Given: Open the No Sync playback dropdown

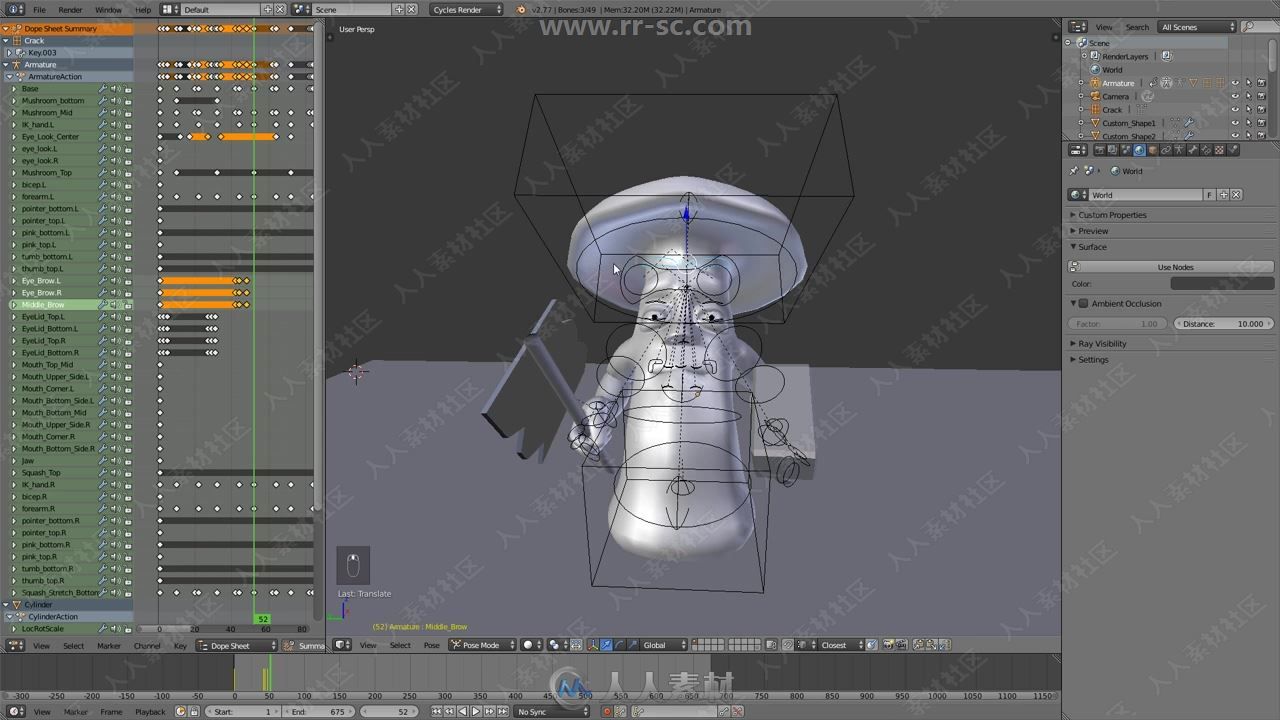Looking at the screenshot, I should coord(551,712).
